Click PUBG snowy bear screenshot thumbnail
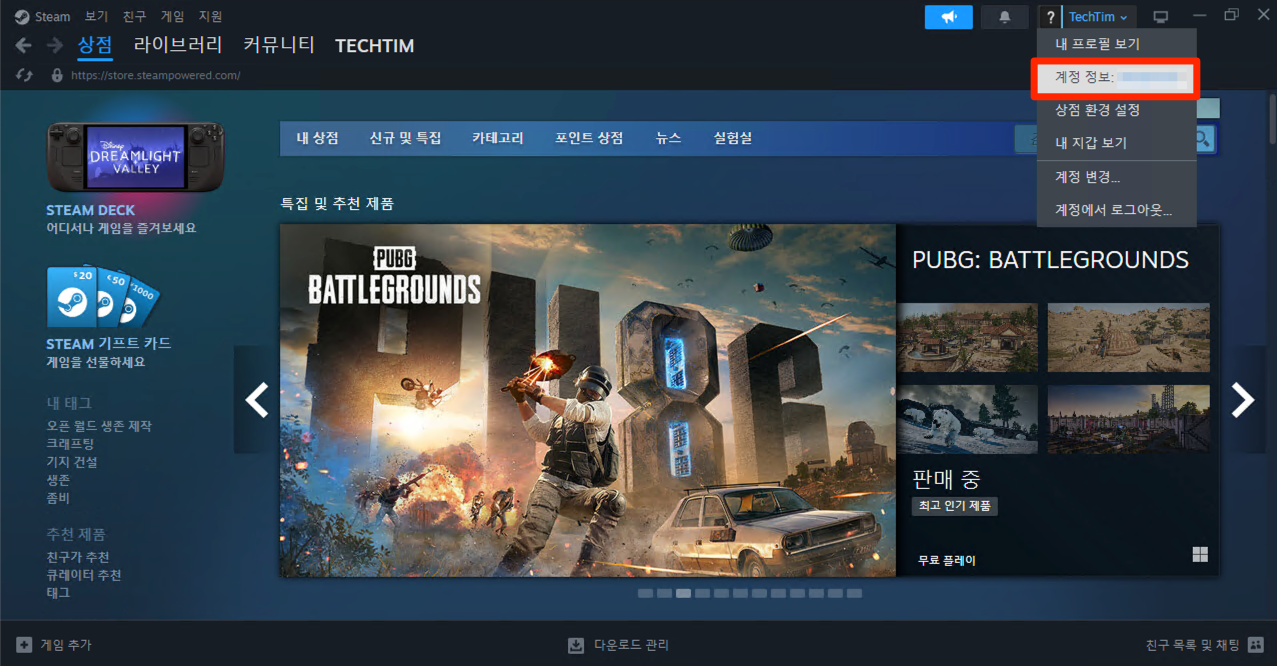 point(968,420)
